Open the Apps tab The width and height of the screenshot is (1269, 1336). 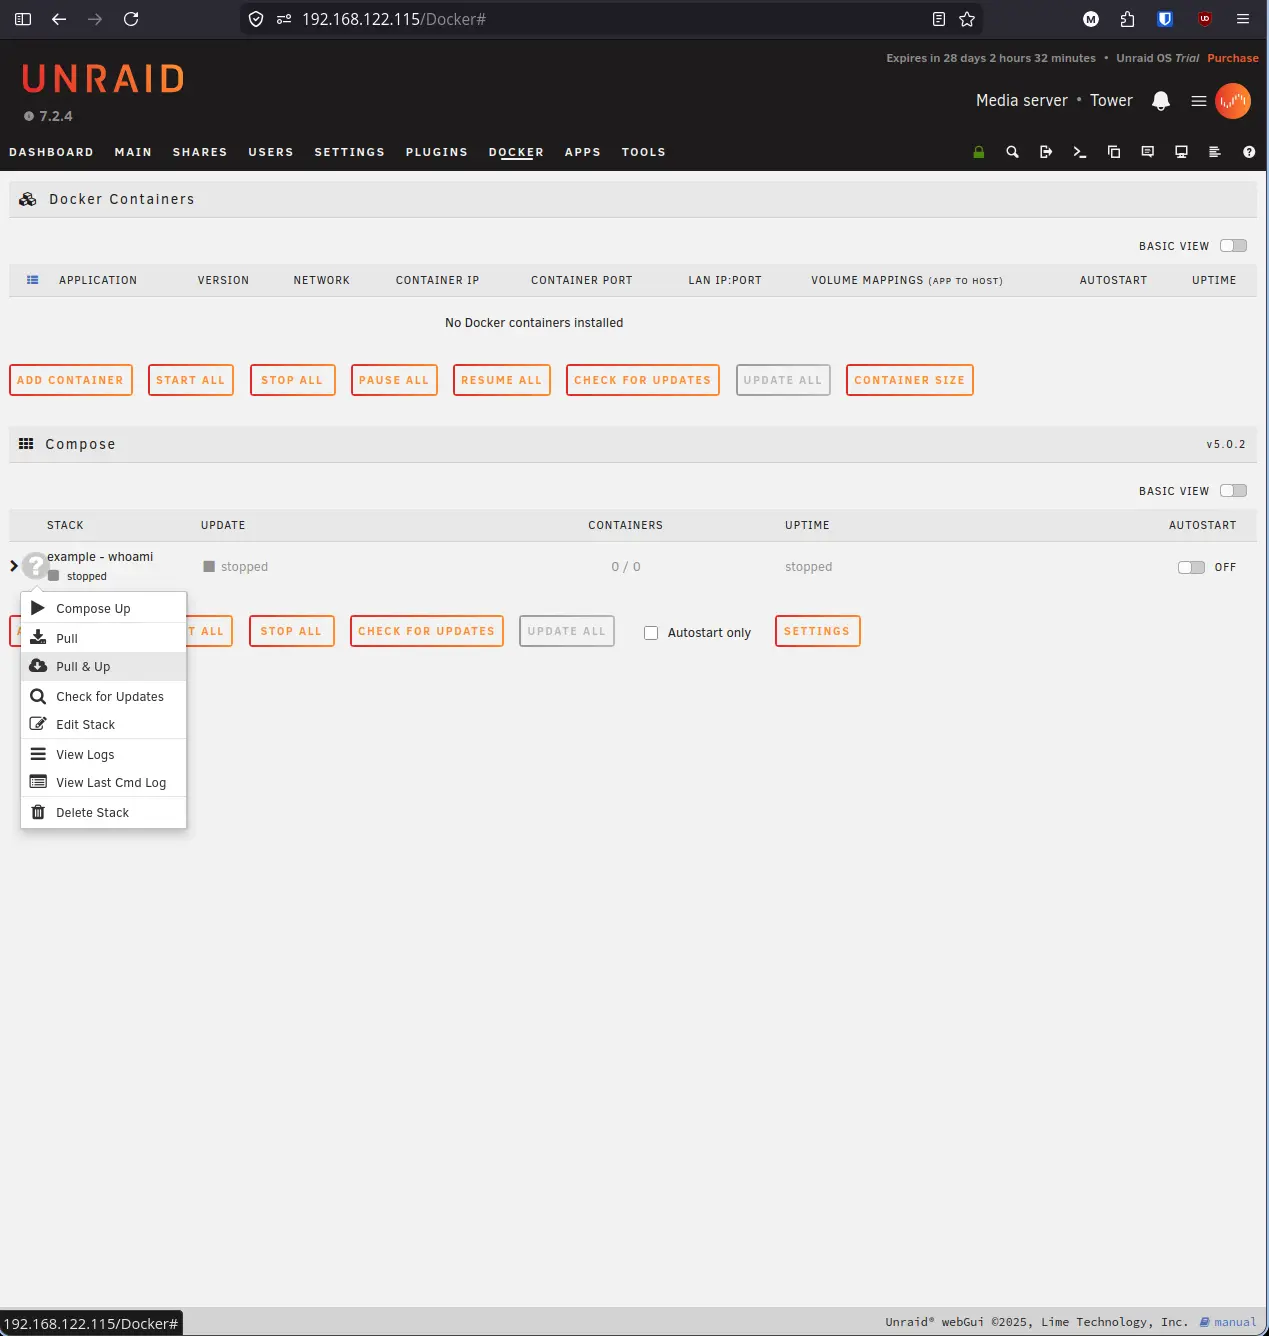click(x=583, y=152)
